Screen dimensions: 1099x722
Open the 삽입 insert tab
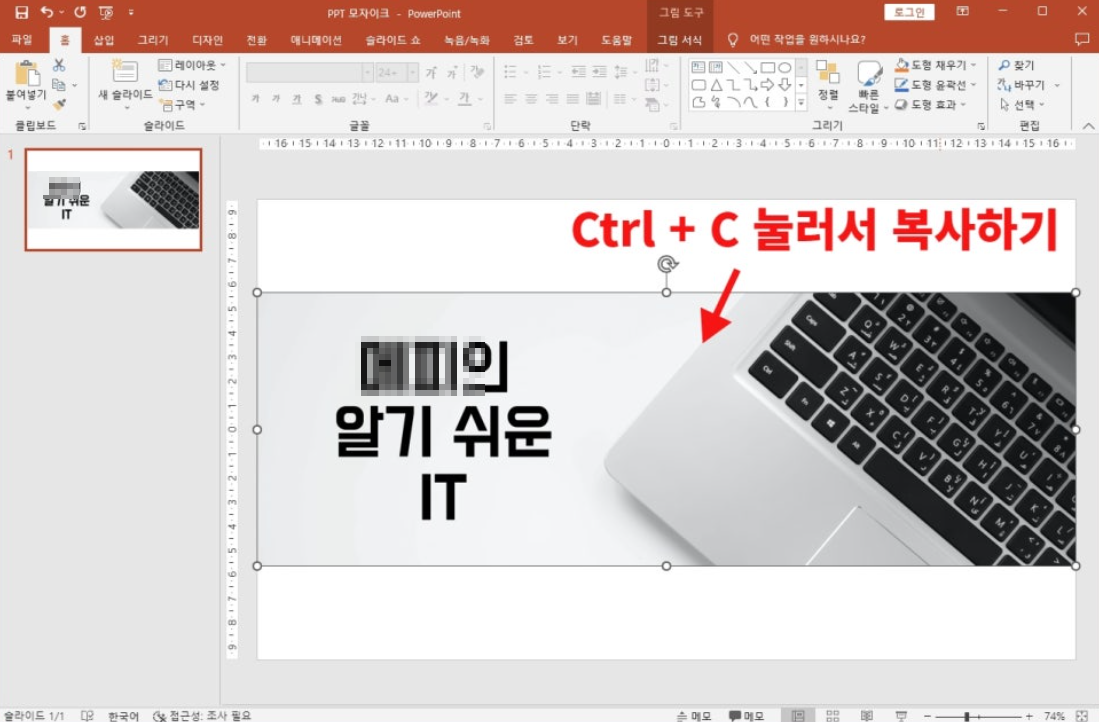pos(104,40)
